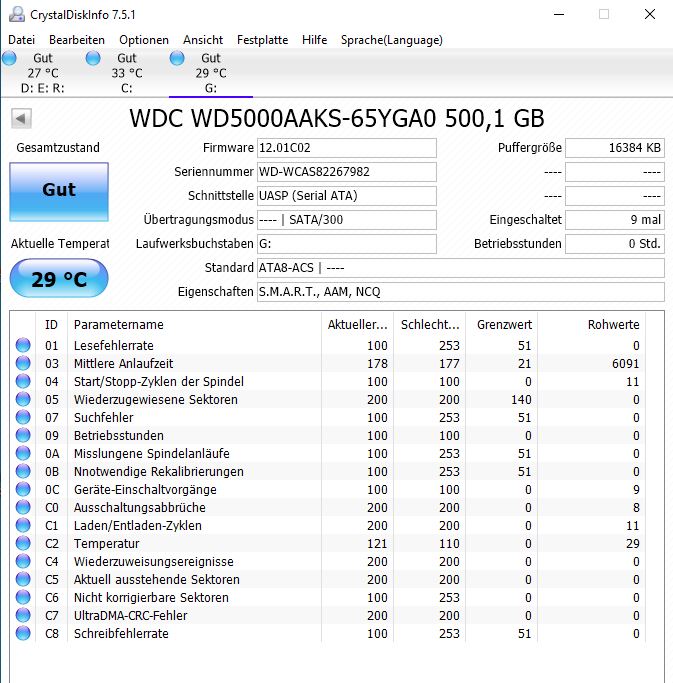Click status icon of Laden/Entladen-Zyklen row
The image size is (673, 683).
coord(23,525)
